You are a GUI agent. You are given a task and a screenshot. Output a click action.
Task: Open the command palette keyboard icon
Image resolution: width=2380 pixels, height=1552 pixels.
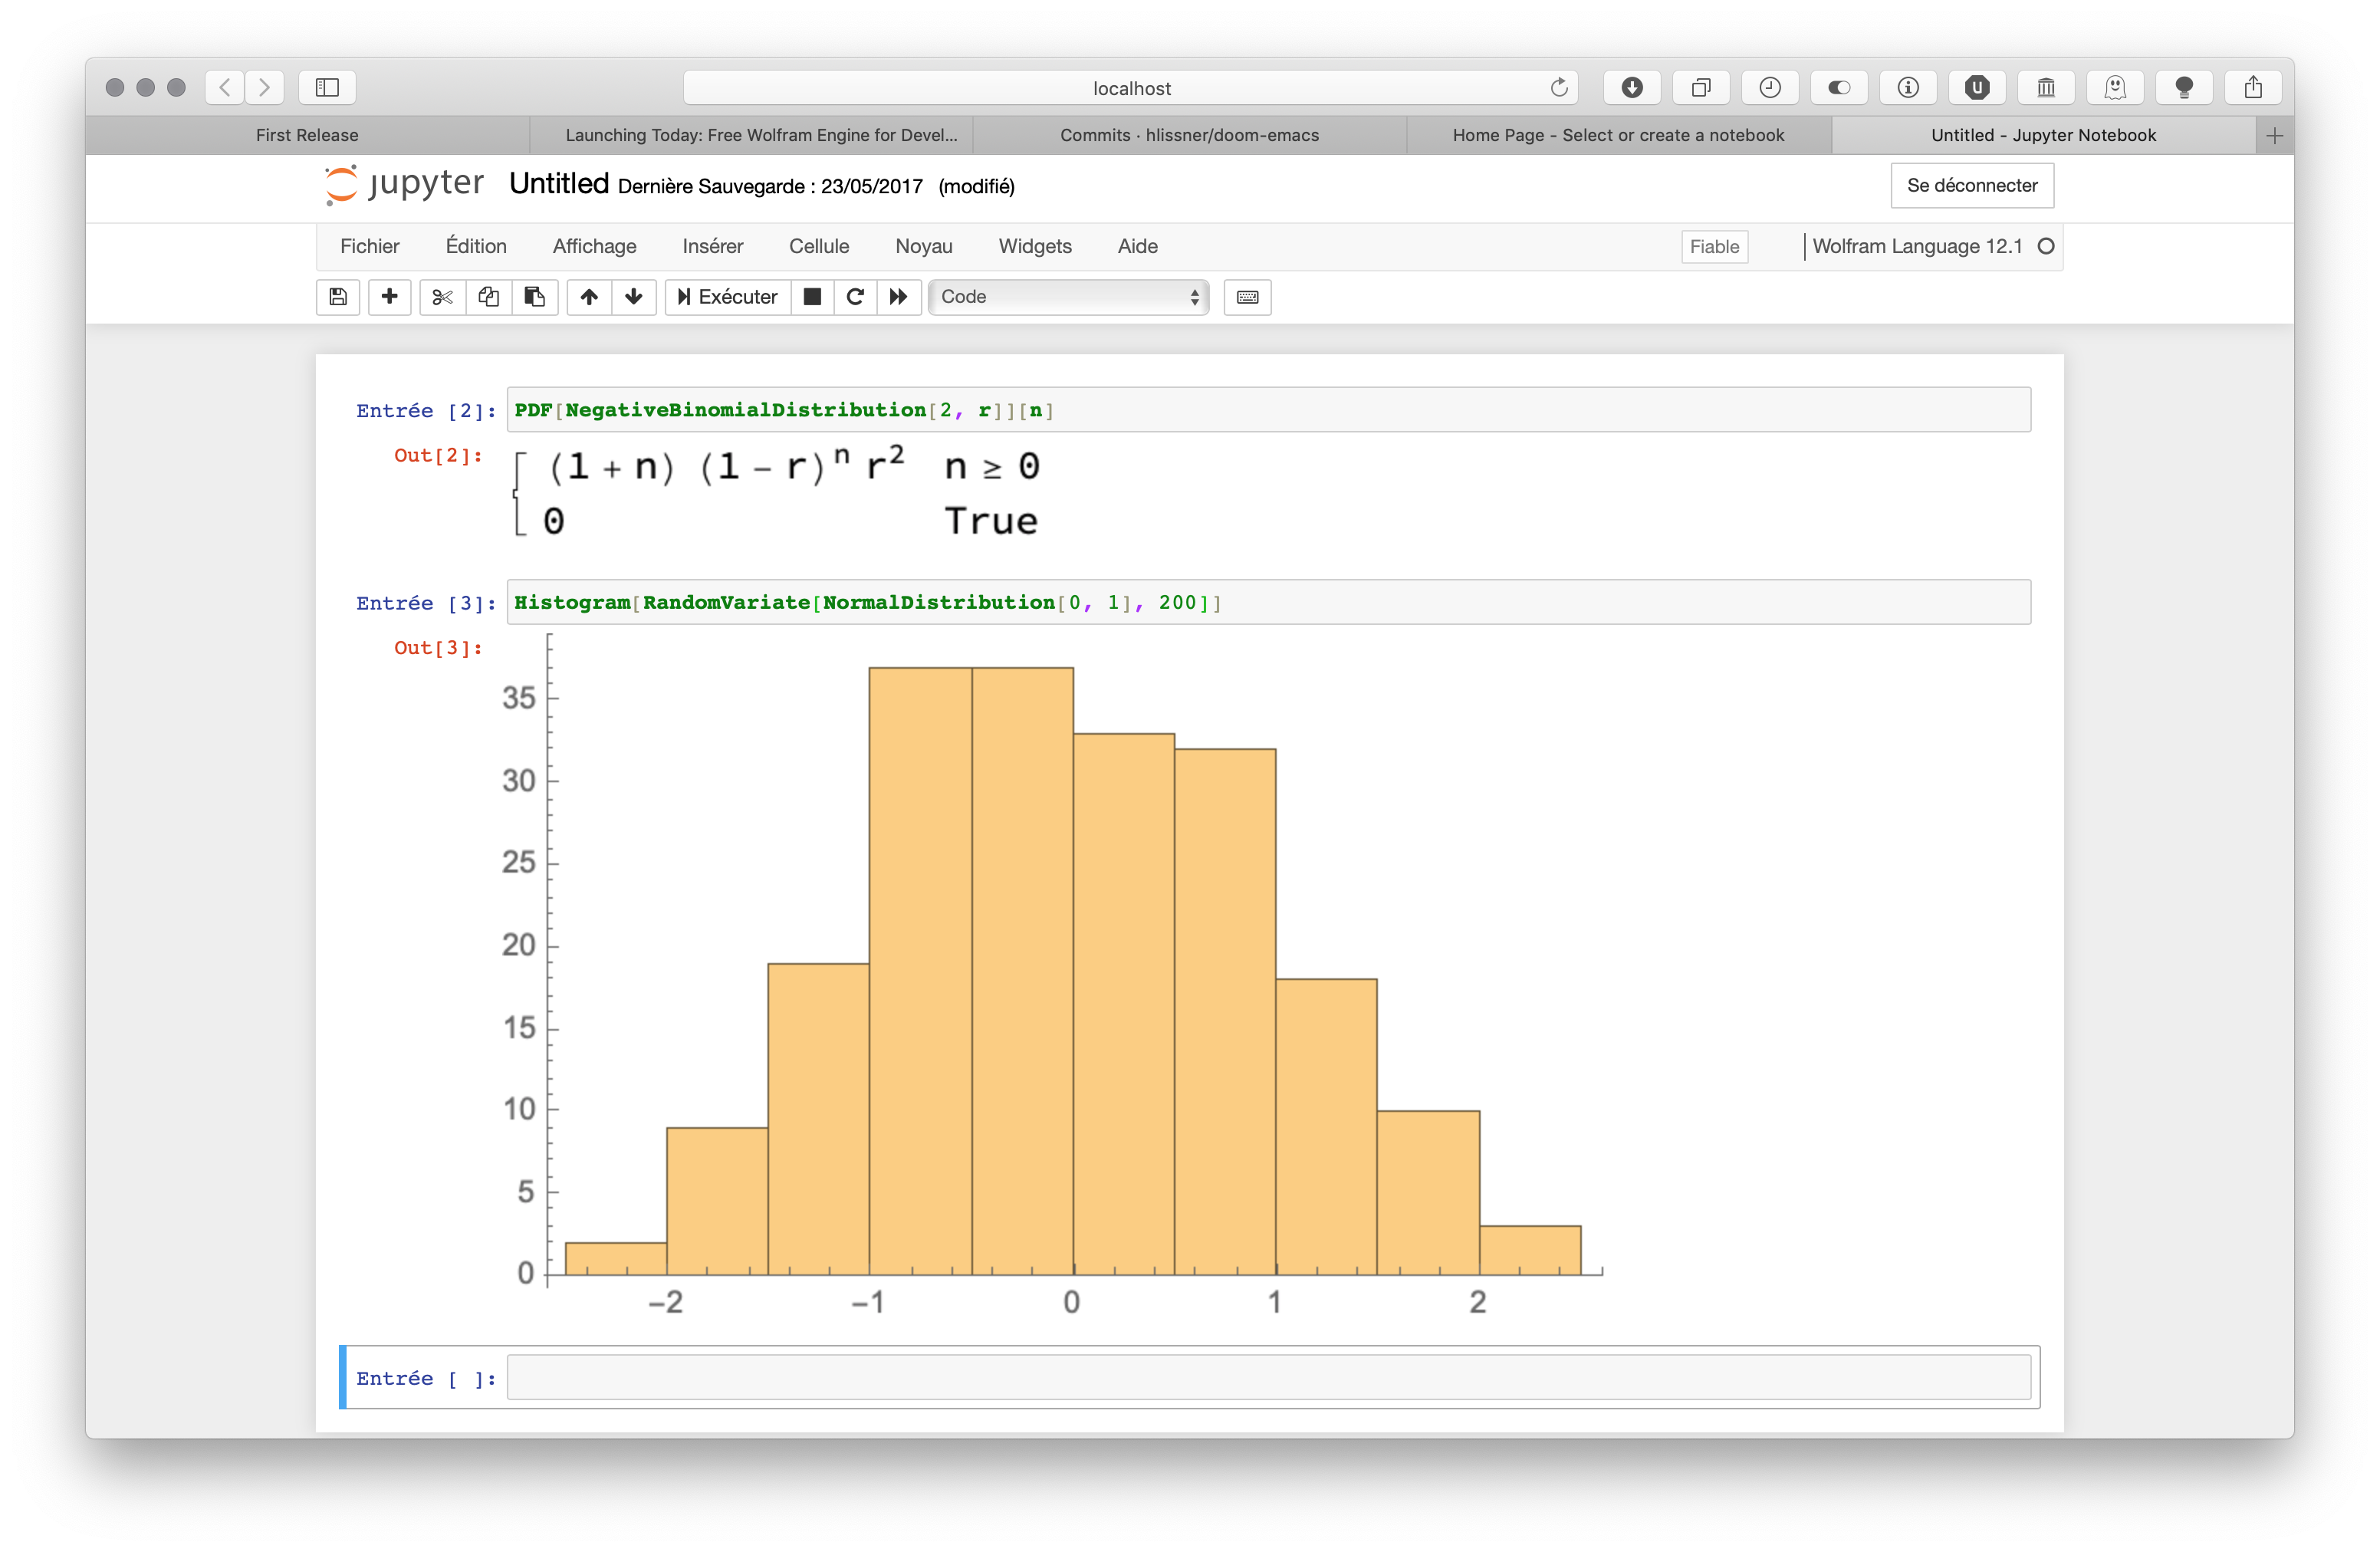coord(1247,297)
